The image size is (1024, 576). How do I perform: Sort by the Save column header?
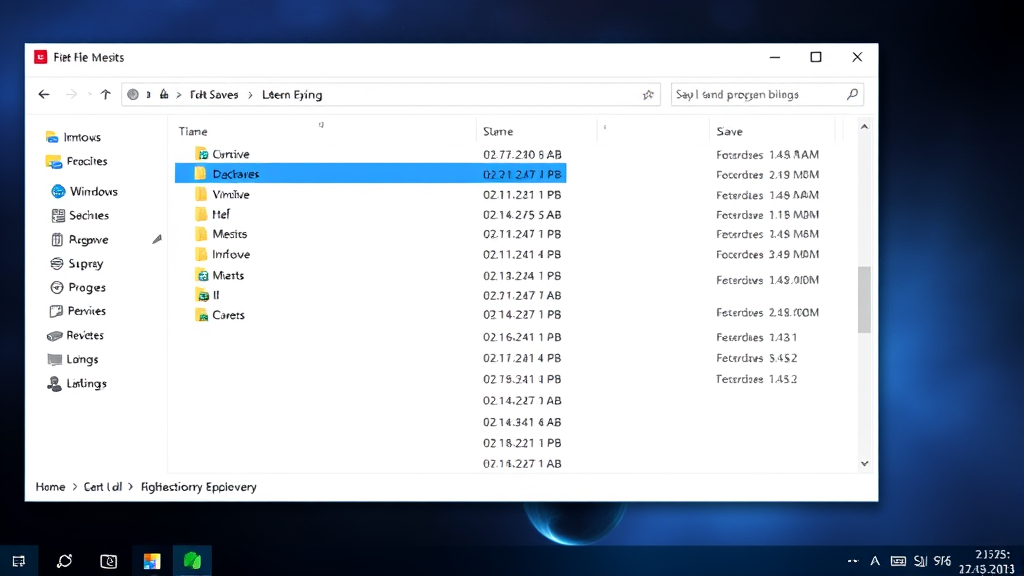click(x=729, y=130)
